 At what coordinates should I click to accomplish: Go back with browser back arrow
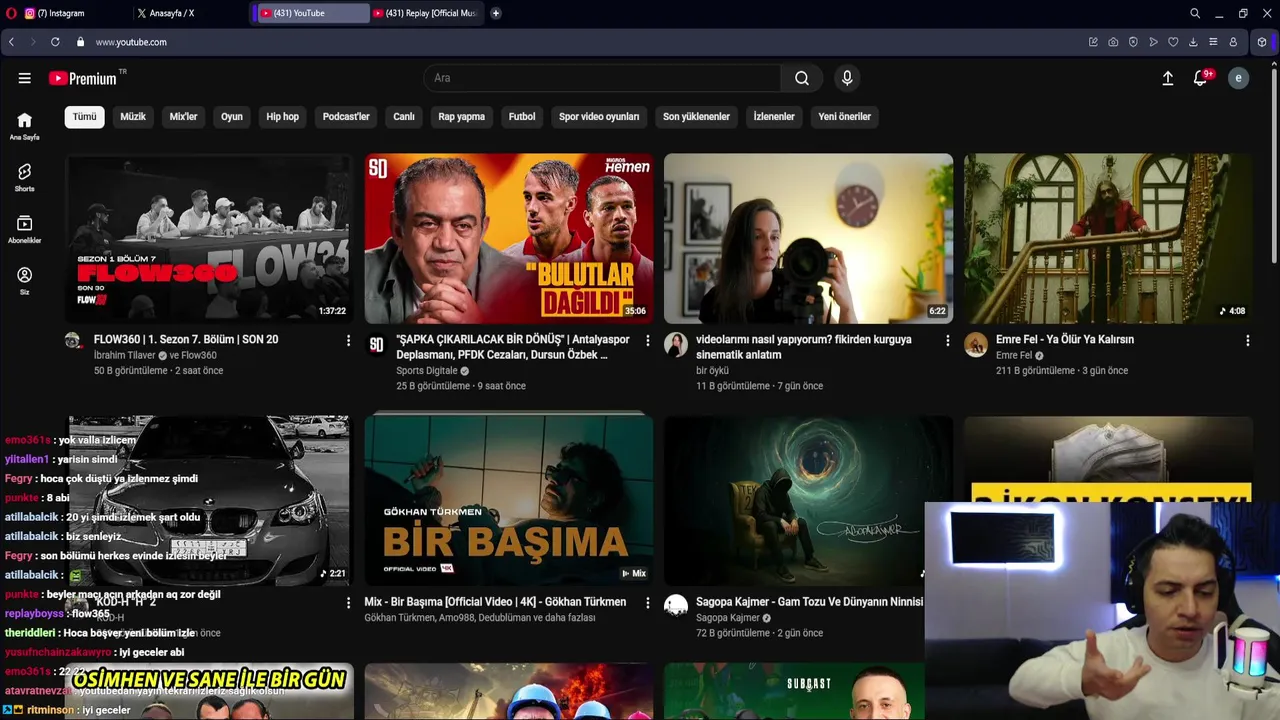coord(11,42)
